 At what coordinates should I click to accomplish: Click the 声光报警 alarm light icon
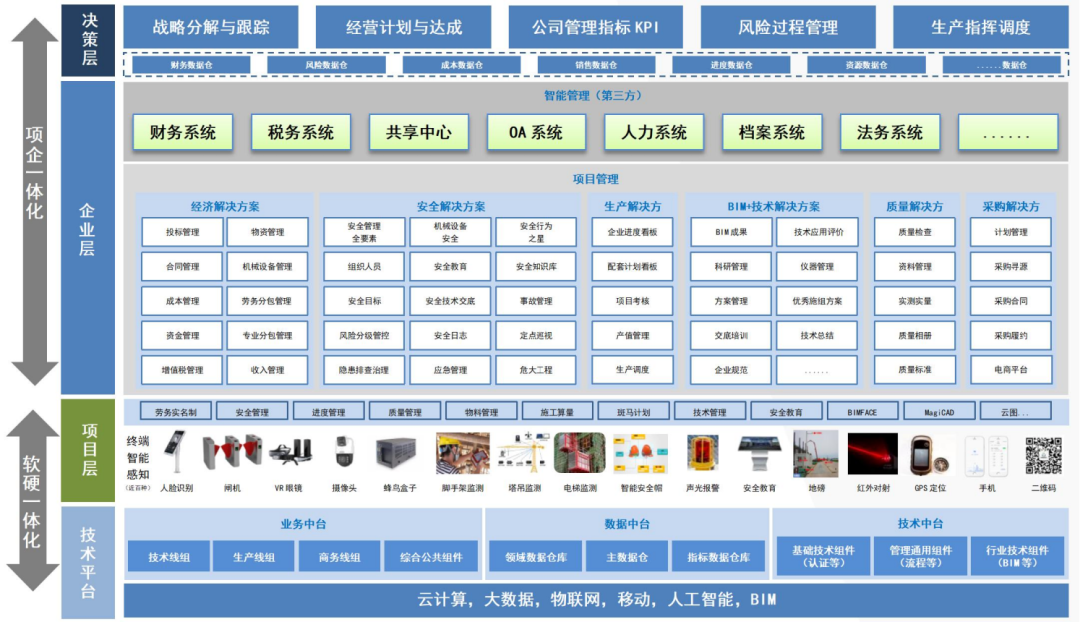[703, 453]
